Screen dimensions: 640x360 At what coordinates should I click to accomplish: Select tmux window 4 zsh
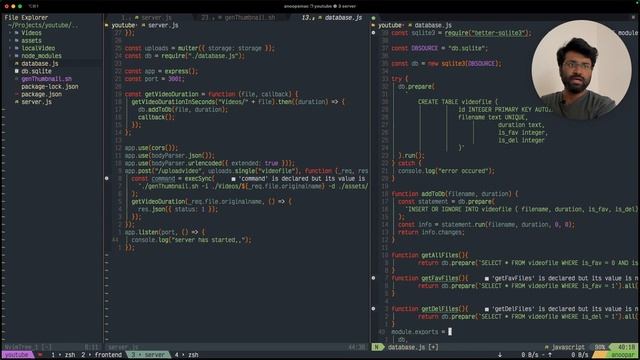click(186, 355)
